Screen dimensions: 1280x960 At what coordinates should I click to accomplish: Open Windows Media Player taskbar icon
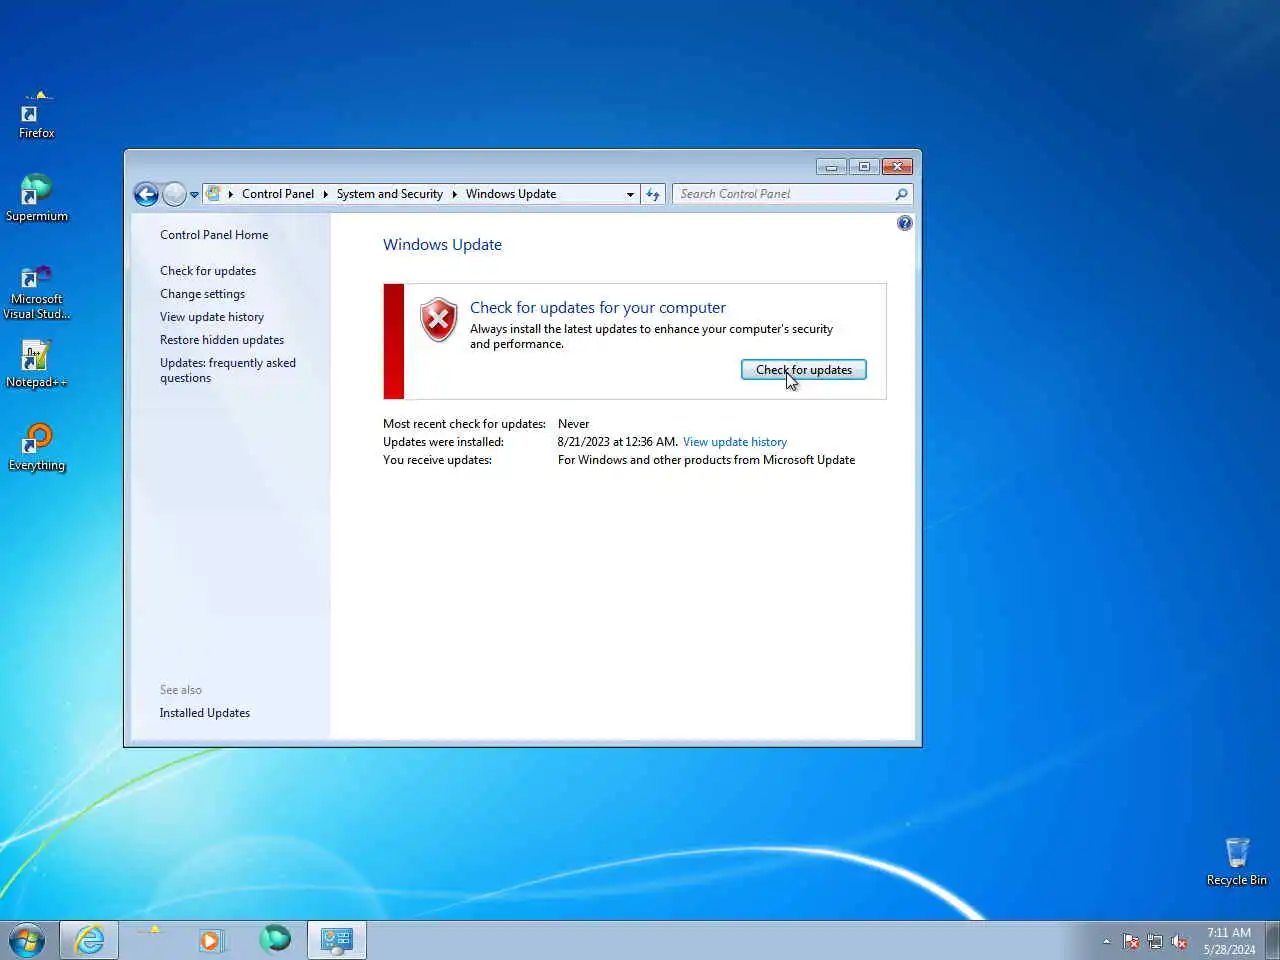pyautogui.click(x=210, y=940)
